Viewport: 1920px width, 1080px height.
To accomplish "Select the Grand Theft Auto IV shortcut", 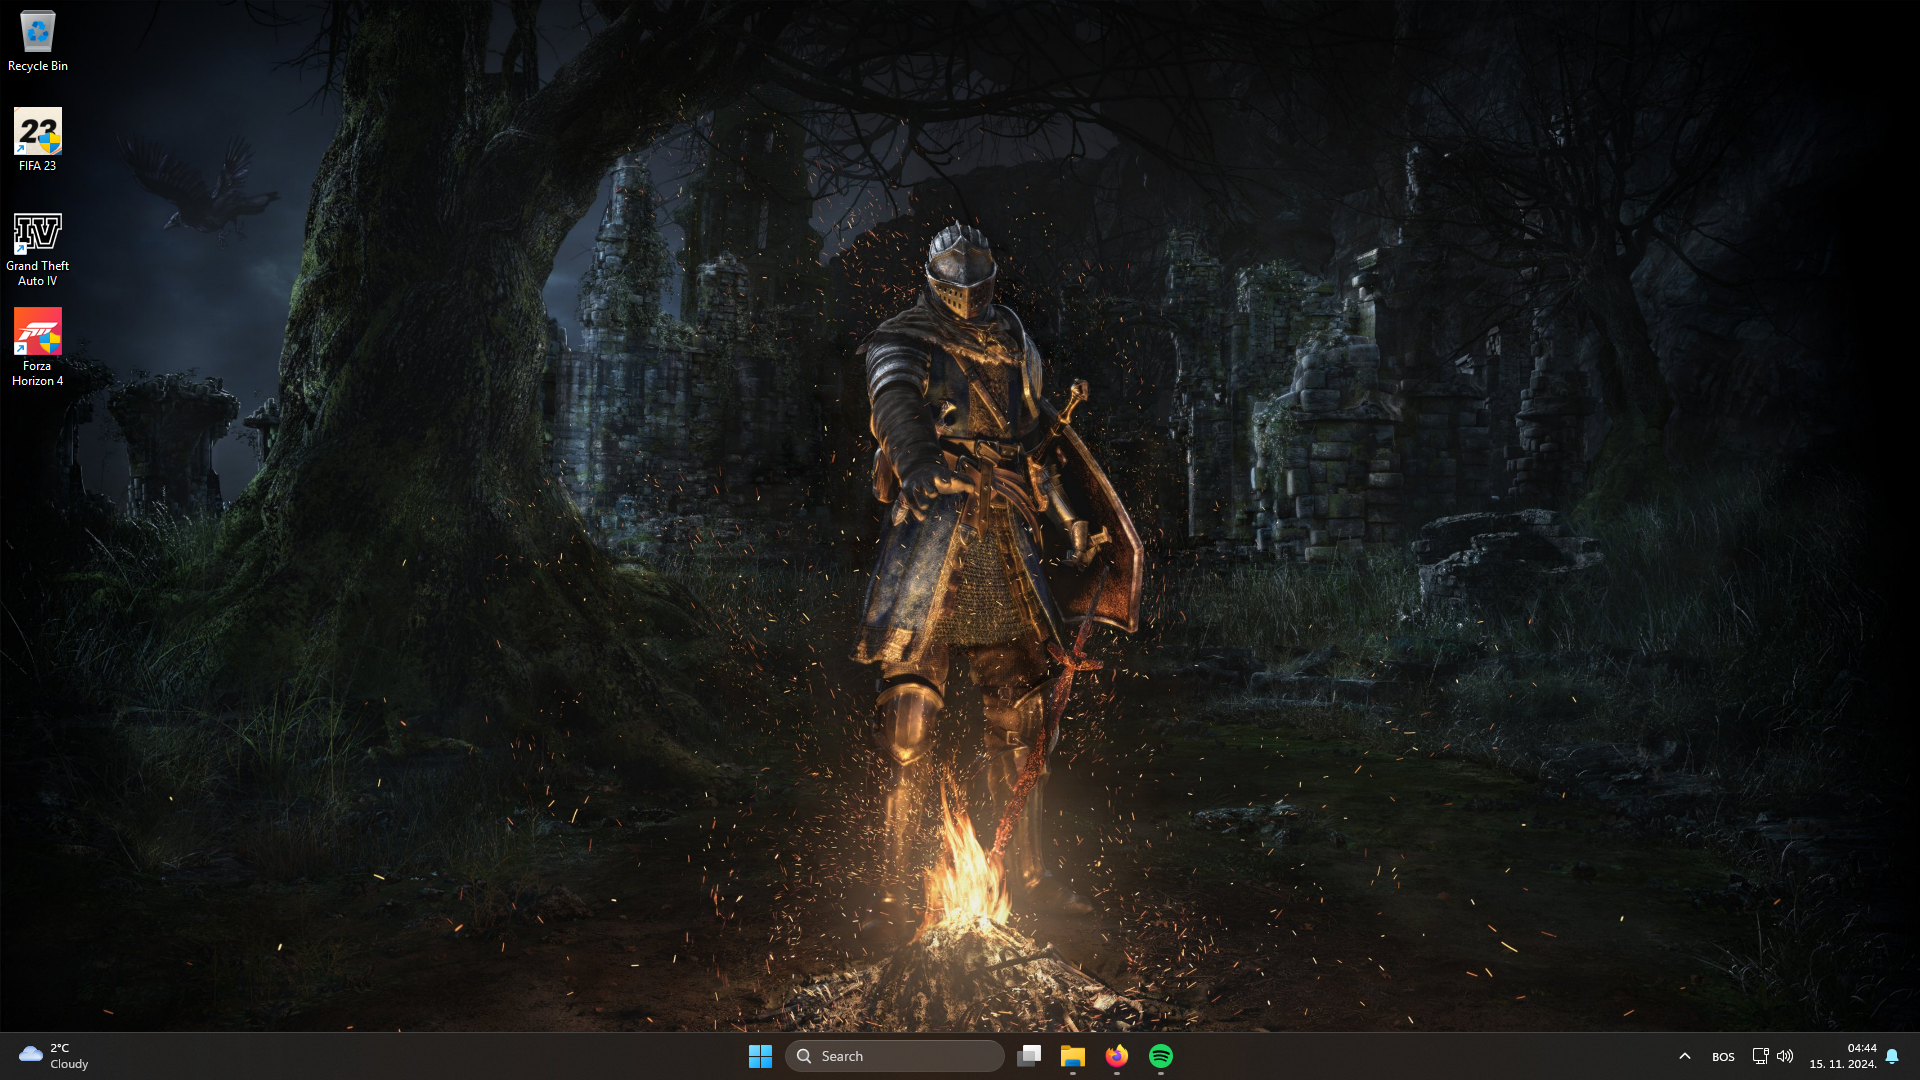I will [x=37, y=248].
